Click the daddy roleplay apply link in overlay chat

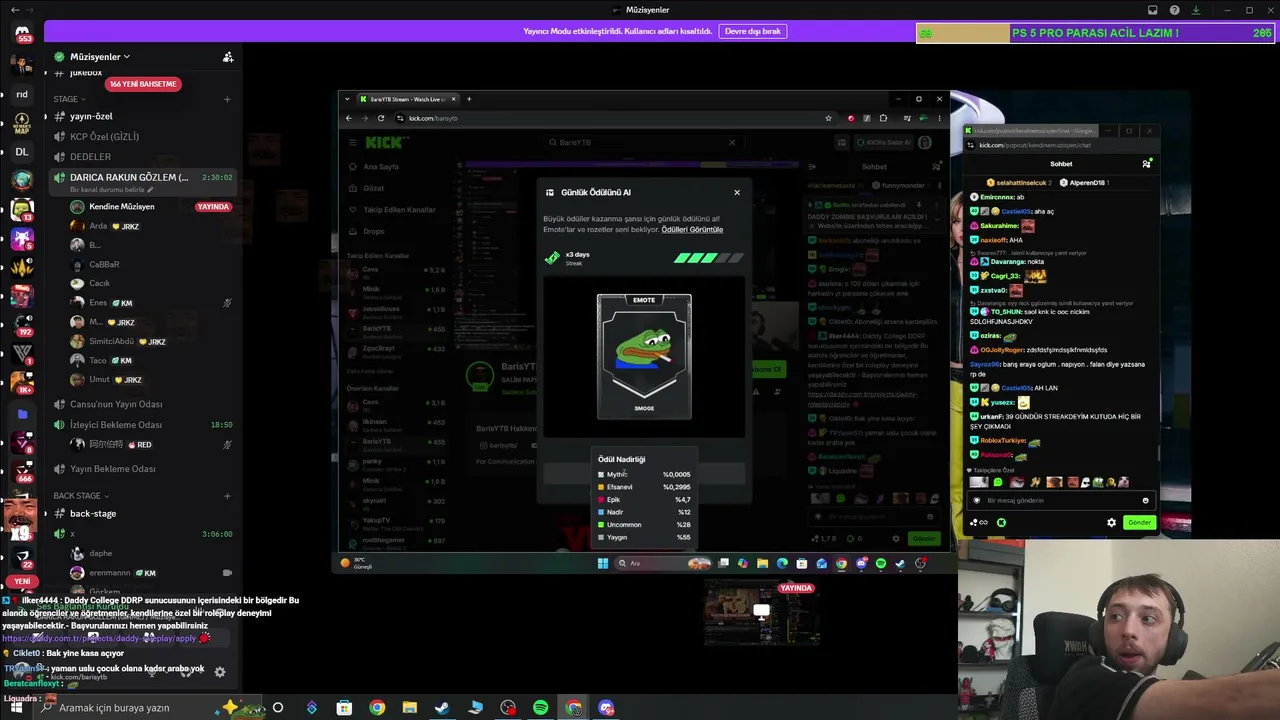99,638
